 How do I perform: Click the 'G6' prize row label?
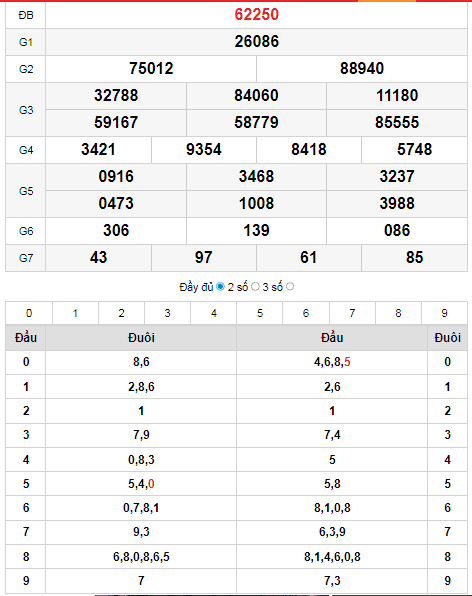(26, 231)
